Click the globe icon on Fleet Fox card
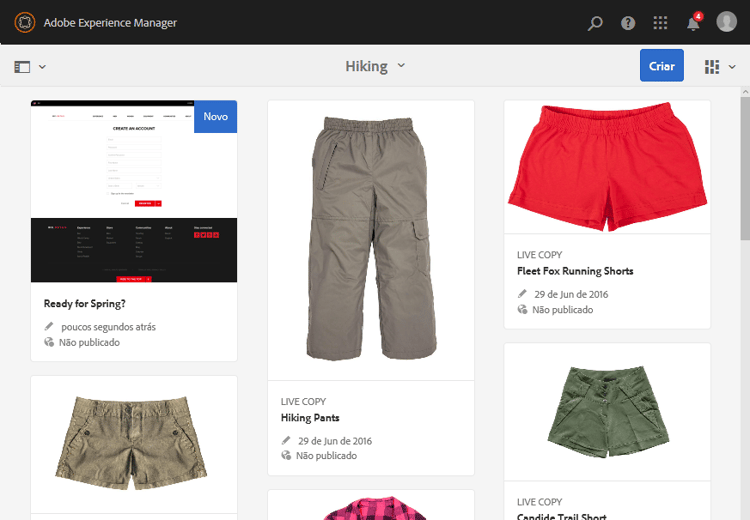This screenshot has width=750, height=520. click(522, 310)
